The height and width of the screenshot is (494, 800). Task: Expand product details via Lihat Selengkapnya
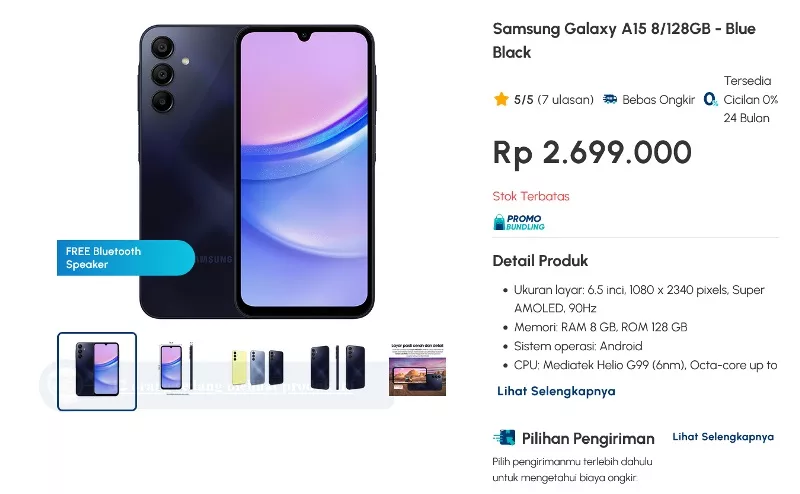pos(556,391)
